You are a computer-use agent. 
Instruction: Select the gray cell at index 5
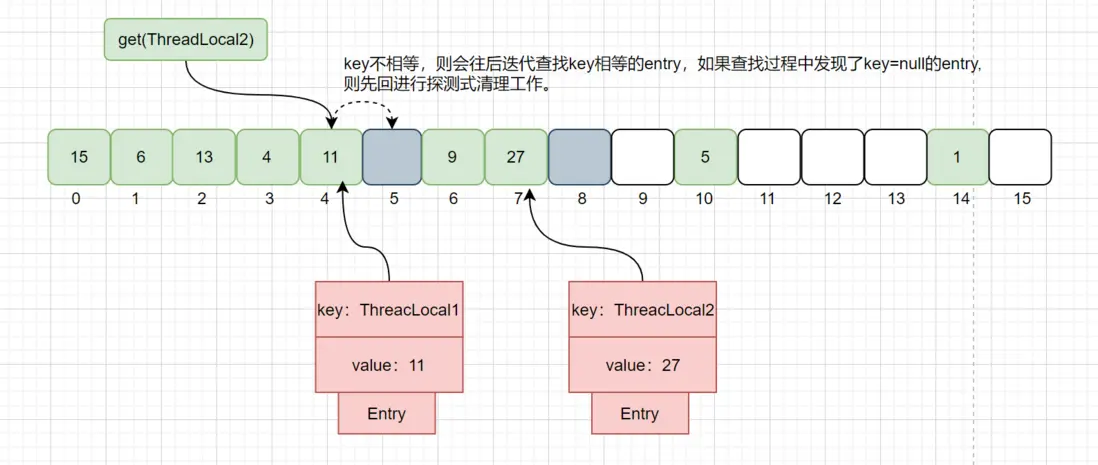pyautogui.click(x=393, y=157)
